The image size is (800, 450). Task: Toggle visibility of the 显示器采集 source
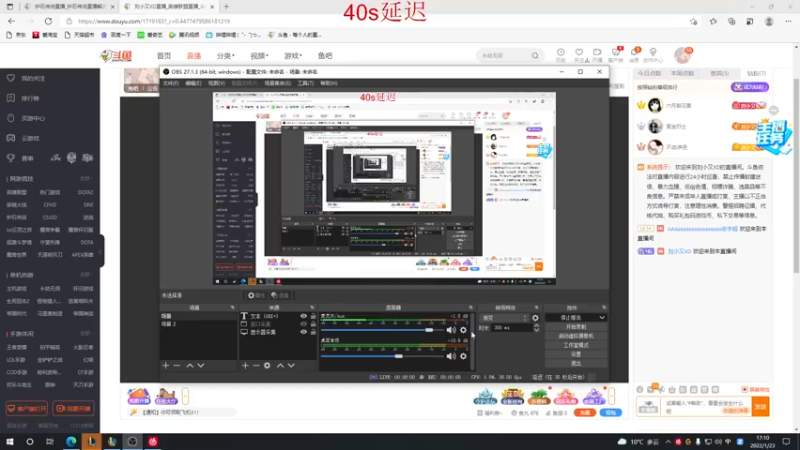point(304,332)
